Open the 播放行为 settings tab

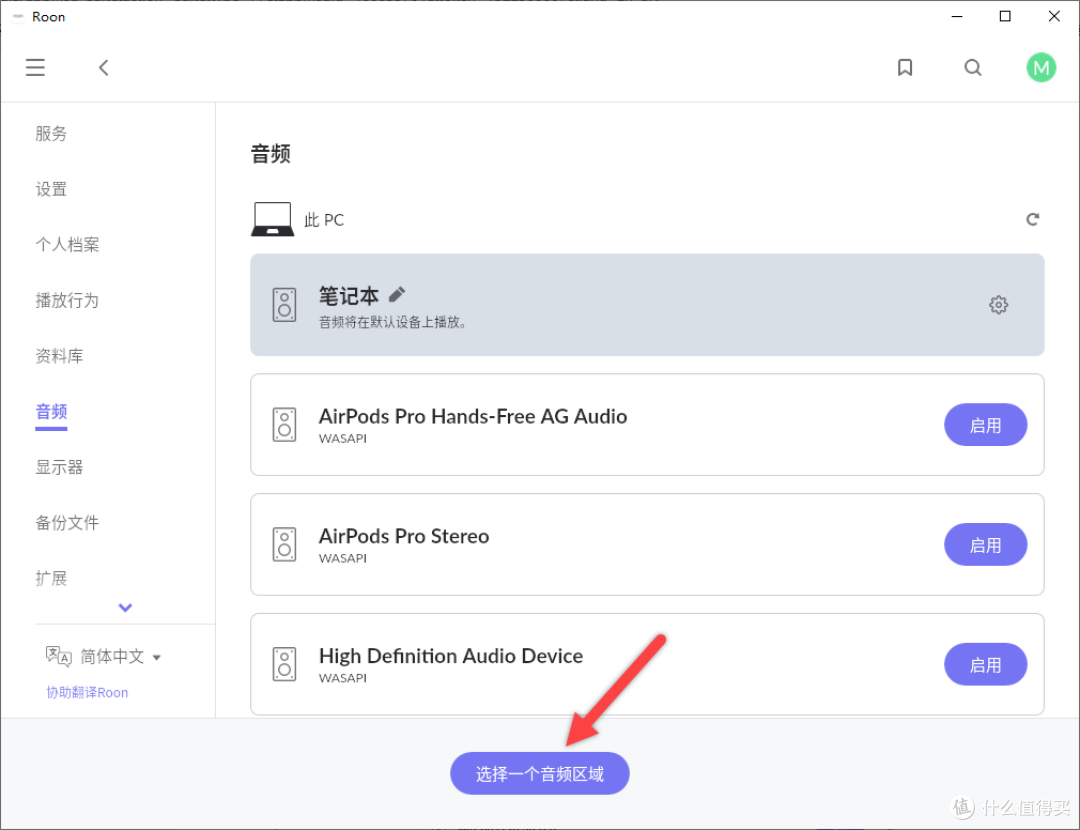67,301
